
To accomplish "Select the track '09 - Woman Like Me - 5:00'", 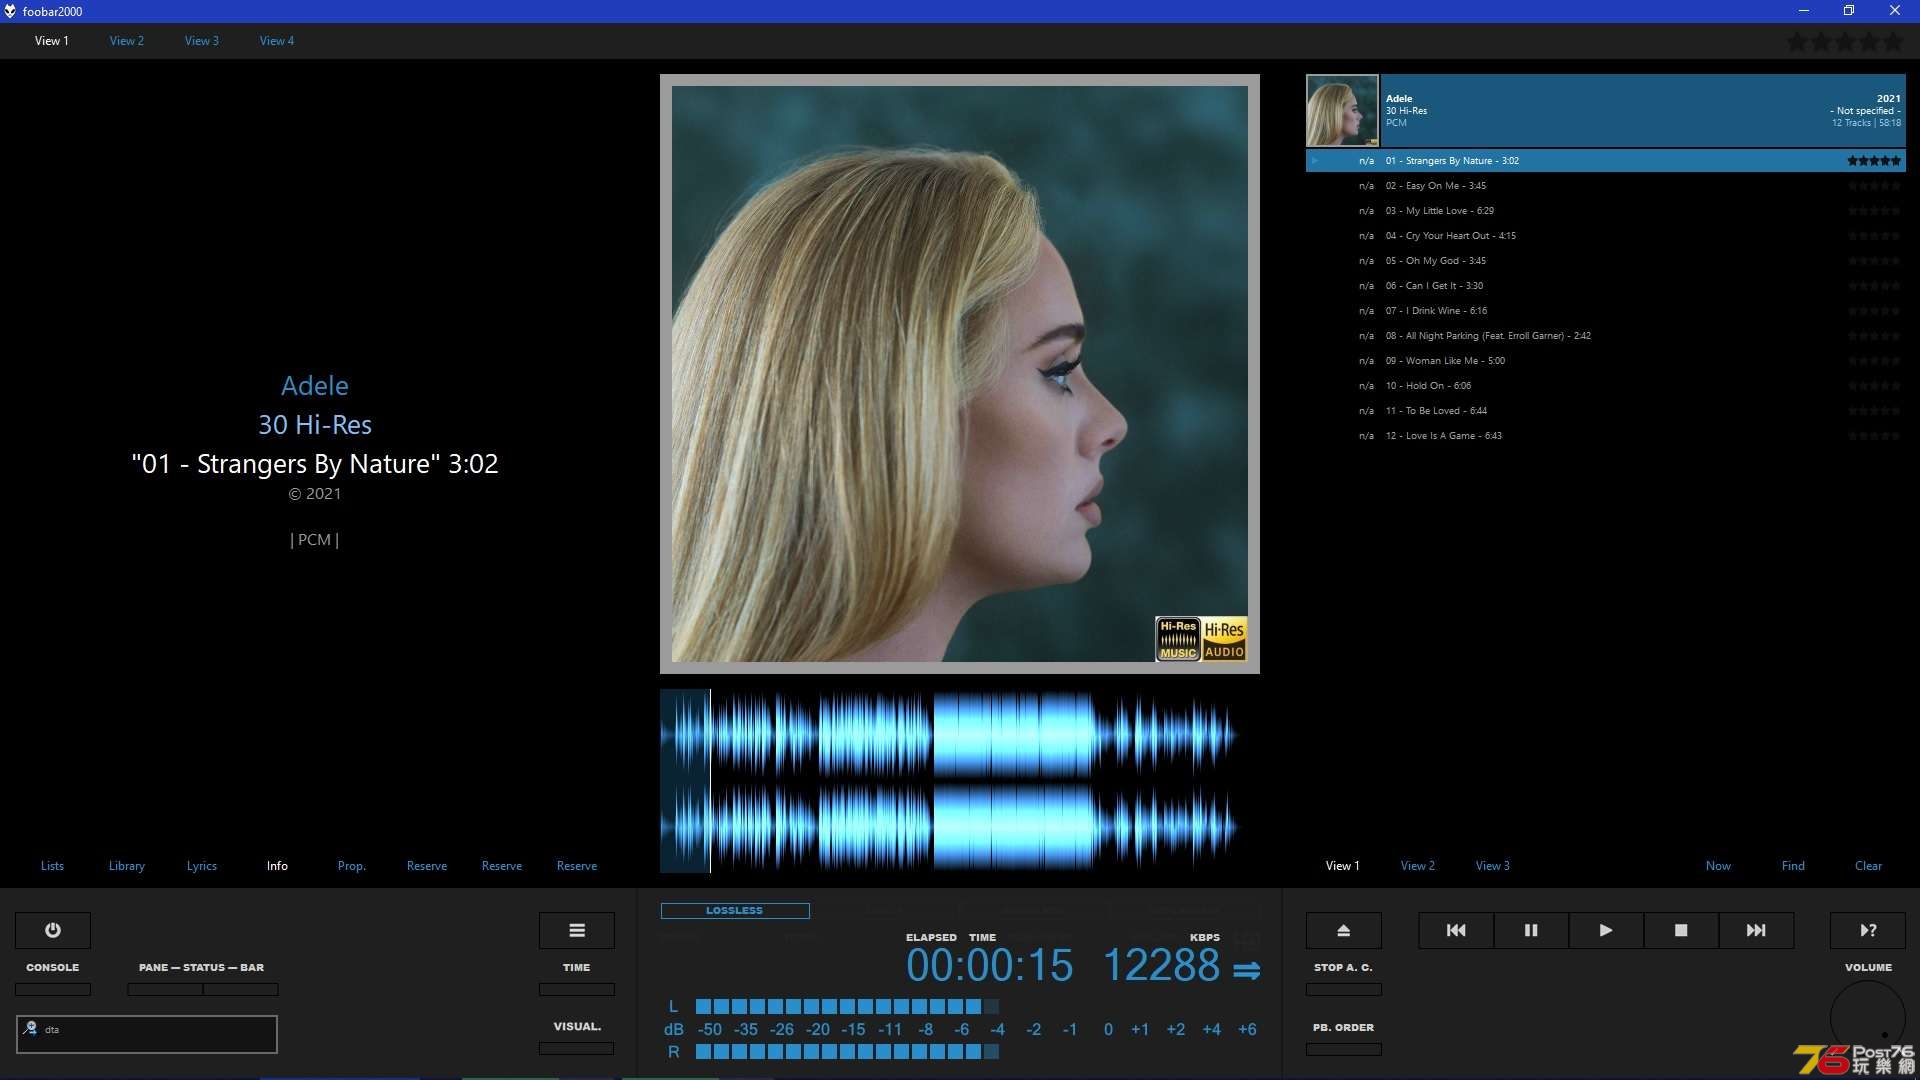I will tap(1605, 360).
